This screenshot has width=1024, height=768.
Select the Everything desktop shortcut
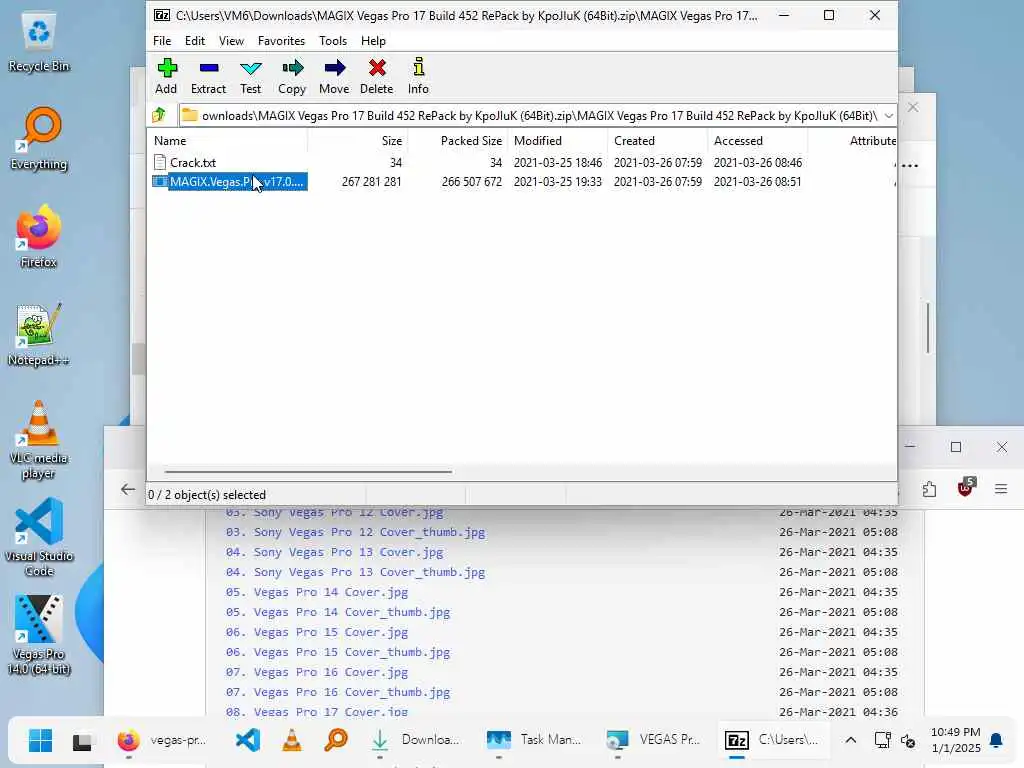coord(39,139)
